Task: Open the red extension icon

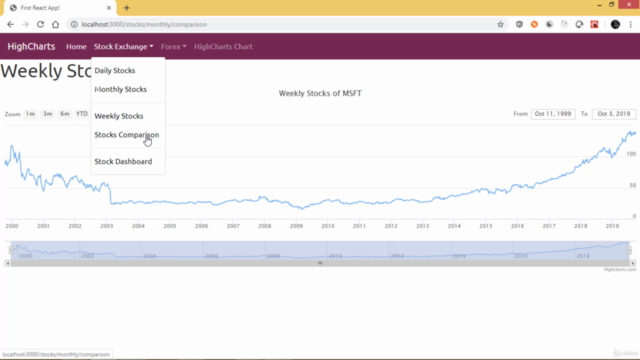Action: pyautogui.click(x=594, y=24)
